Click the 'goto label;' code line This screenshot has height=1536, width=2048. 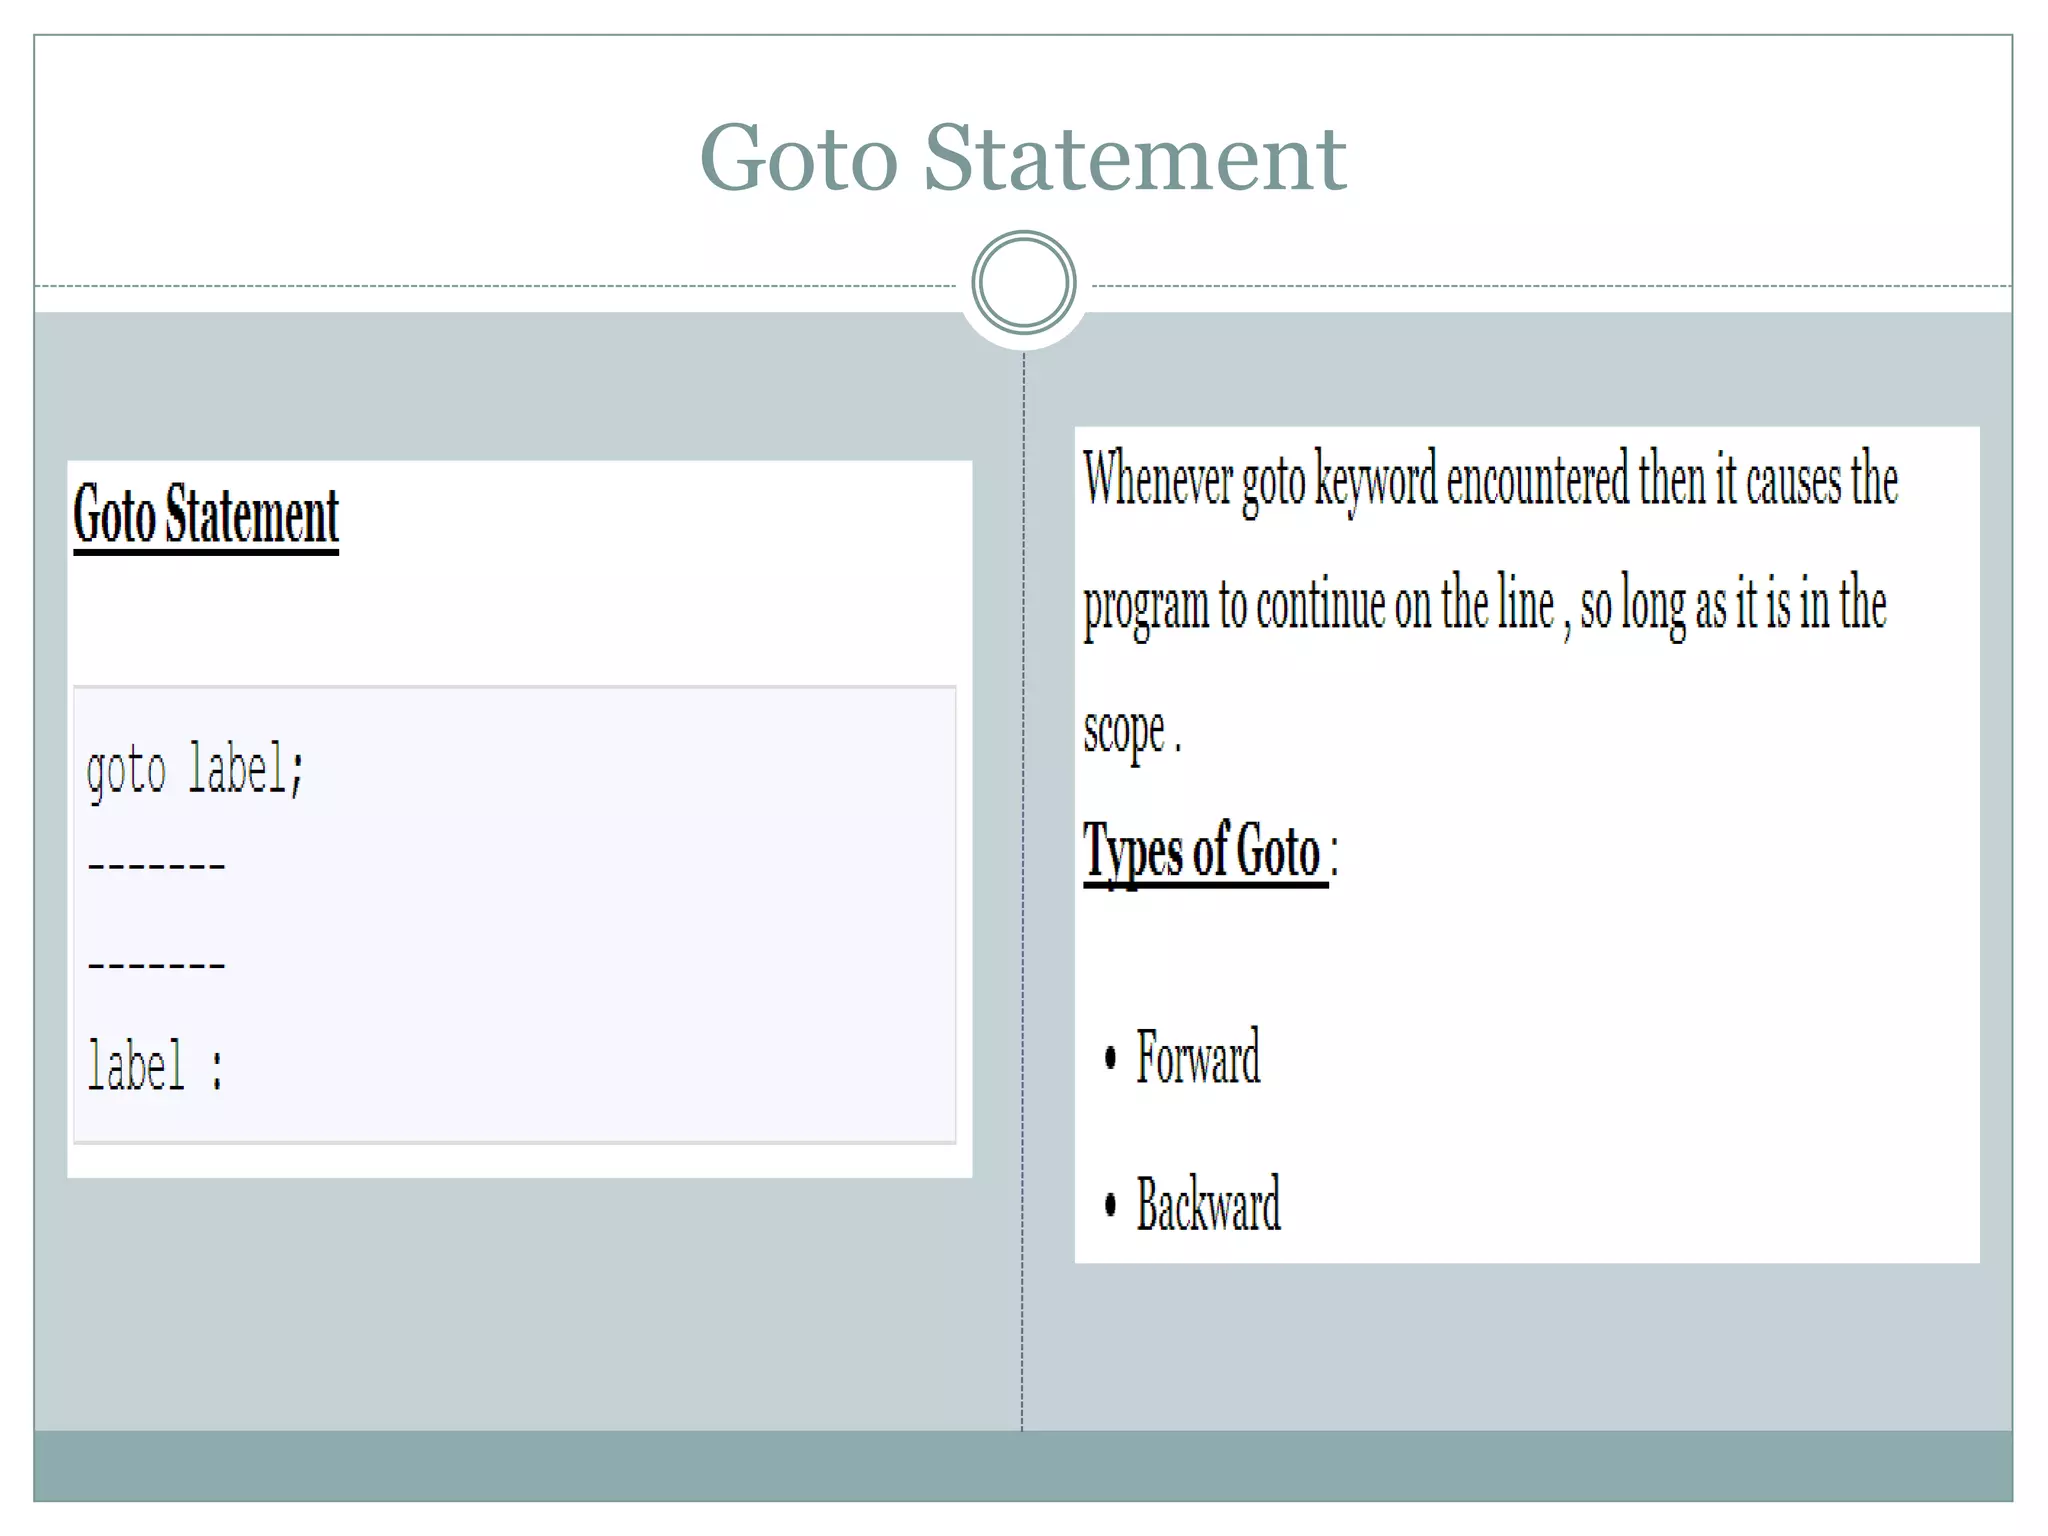click(195, 771)
